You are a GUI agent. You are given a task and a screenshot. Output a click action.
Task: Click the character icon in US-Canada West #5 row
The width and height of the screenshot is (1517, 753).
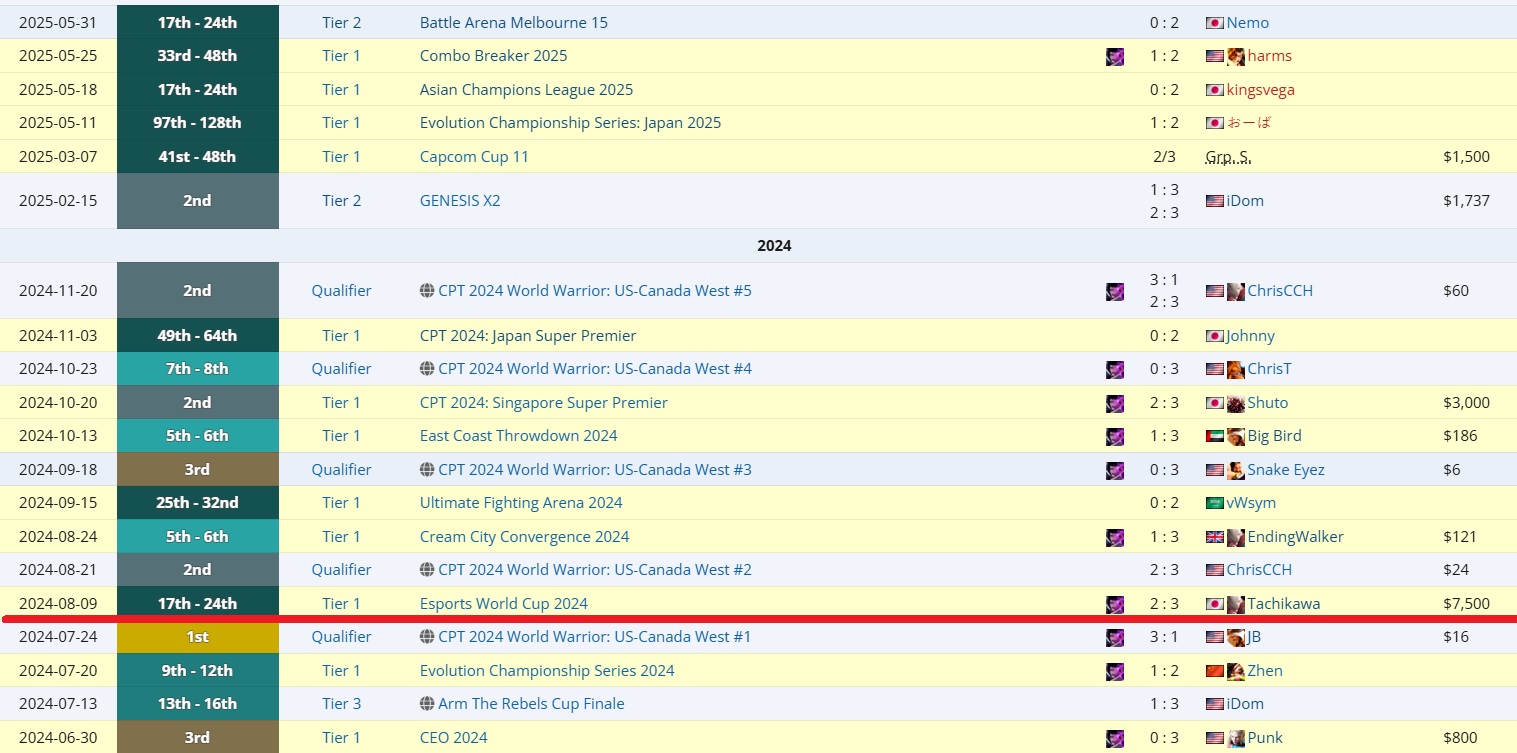pyautogui.click(x=1115, y=292)
